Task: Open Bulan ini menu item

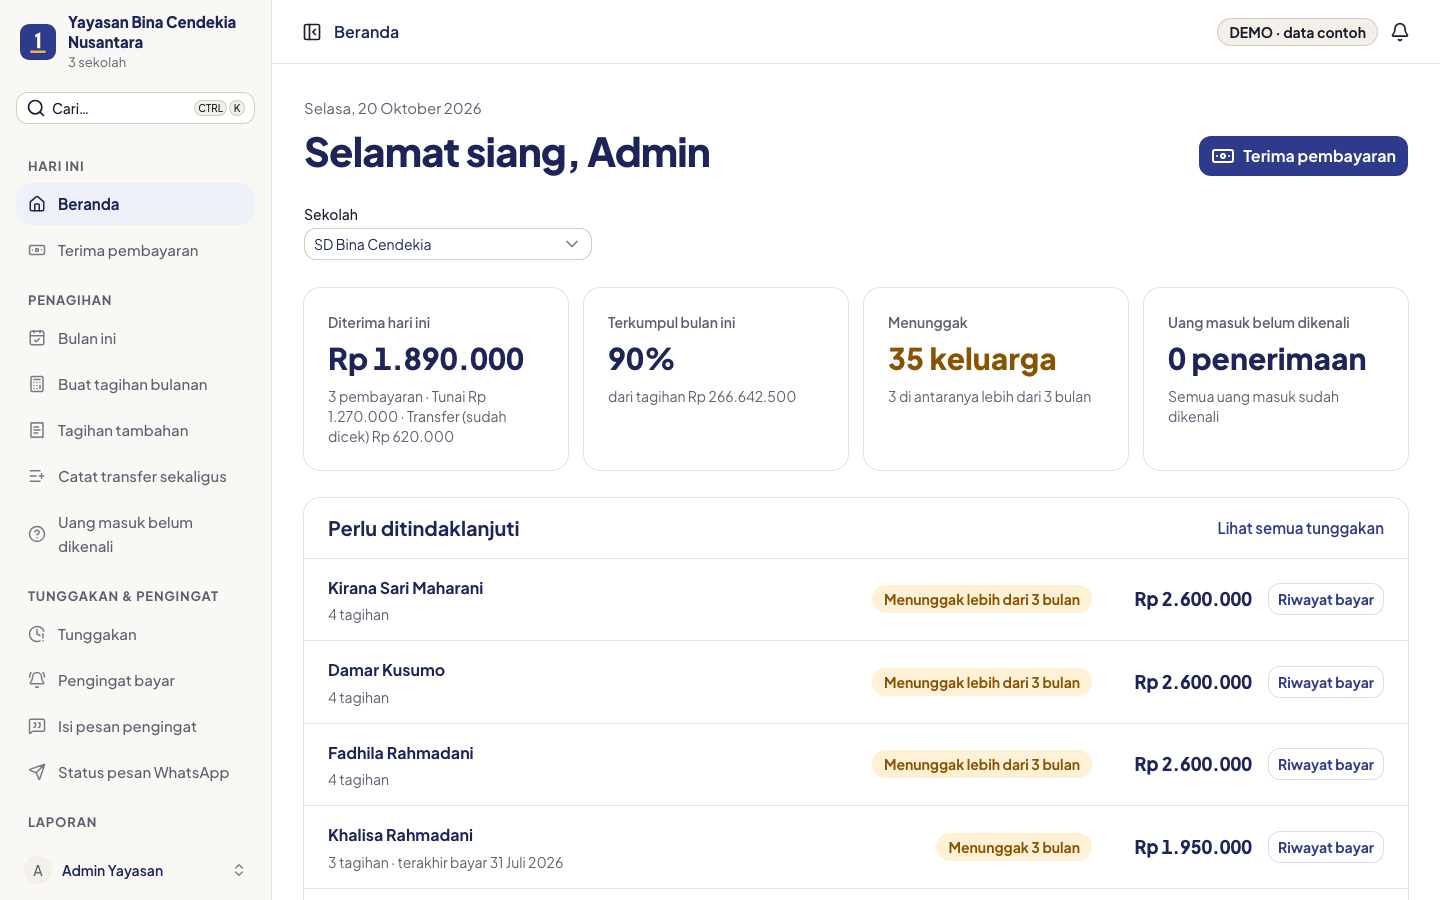Action: [x=136, y=338]
